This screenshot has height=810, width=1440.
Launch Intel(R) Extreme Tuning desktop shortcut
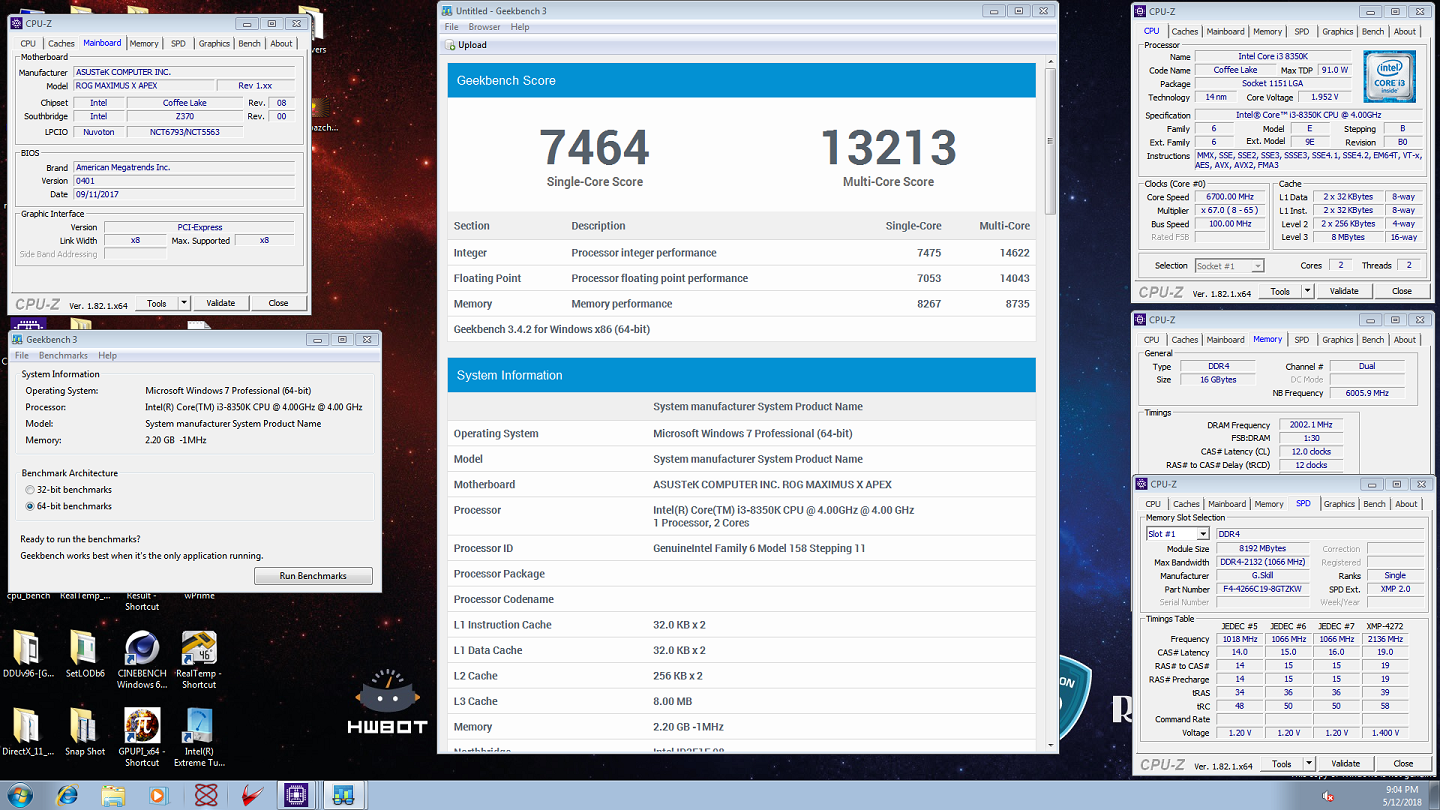(199, 737)
